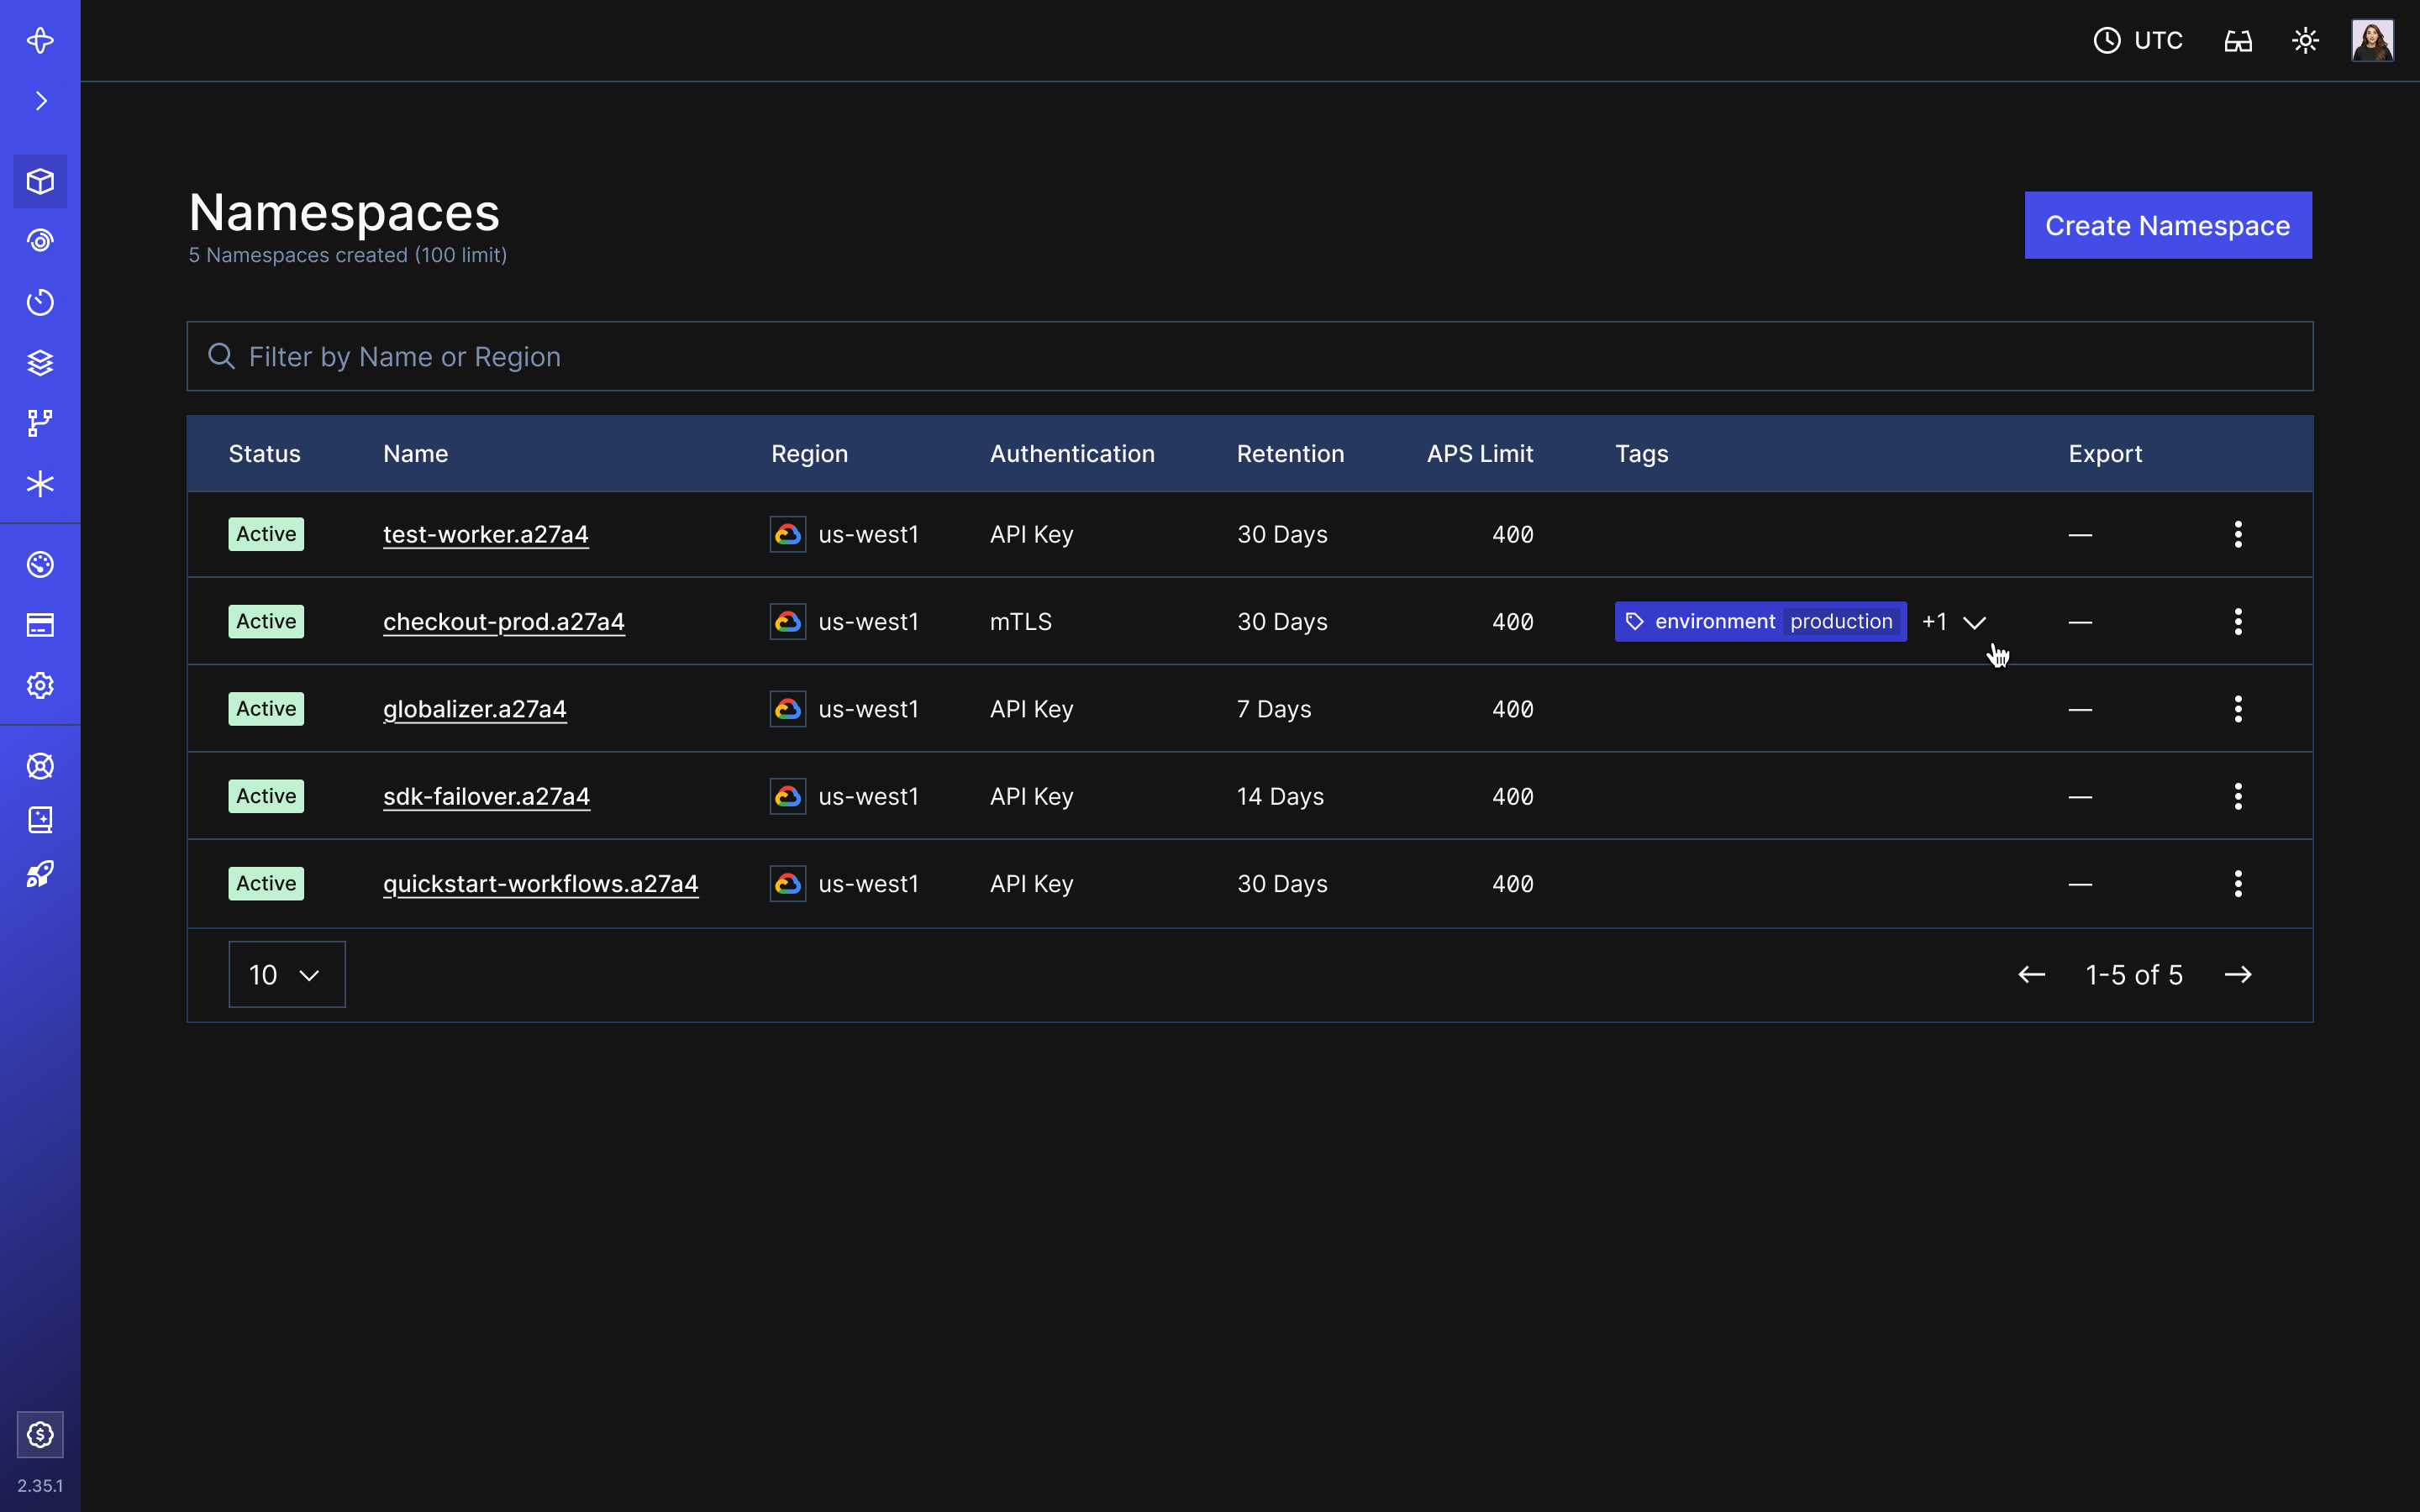
Task: Open the Nexus asterisk icon in sidebar
Action: [x=40, y=484]
